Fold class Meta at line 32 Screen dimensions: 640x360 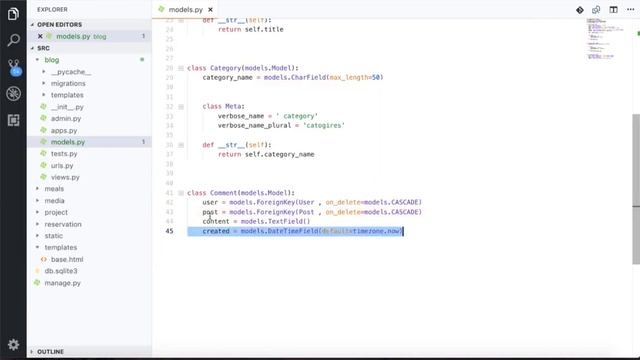click(181, 107)
